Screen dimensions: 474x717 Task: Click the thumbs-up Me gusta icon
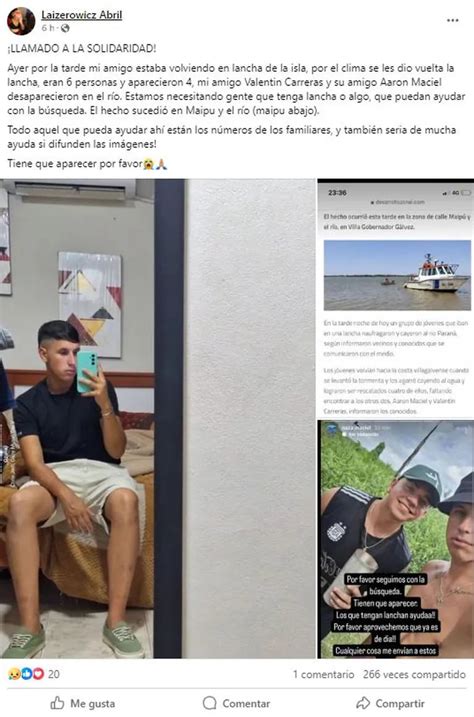[x=57, y=703]
